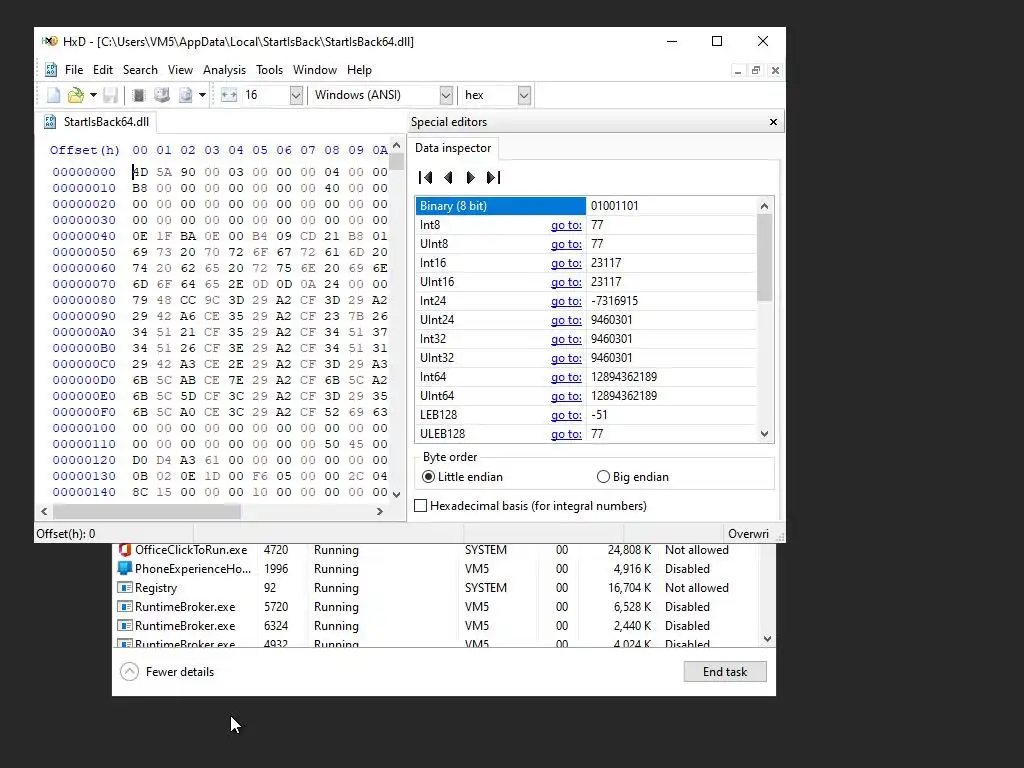This screenshot has width=1024, height=768.
Task: Open the Open-file dropdown arrow
Action: click(93, 95)
